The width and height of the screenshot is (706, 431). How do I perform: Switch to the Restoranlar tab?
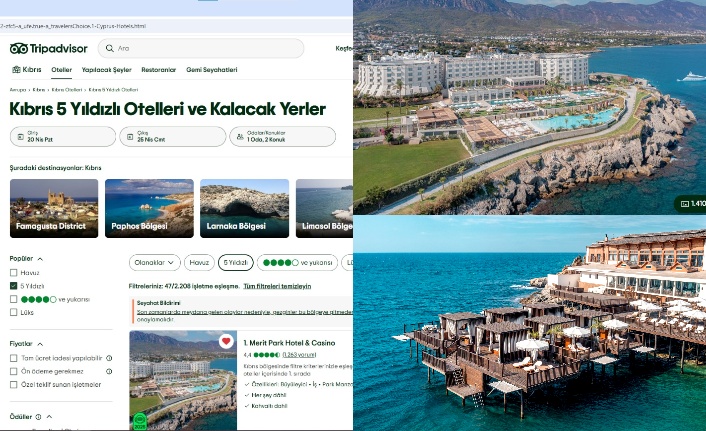158,70
